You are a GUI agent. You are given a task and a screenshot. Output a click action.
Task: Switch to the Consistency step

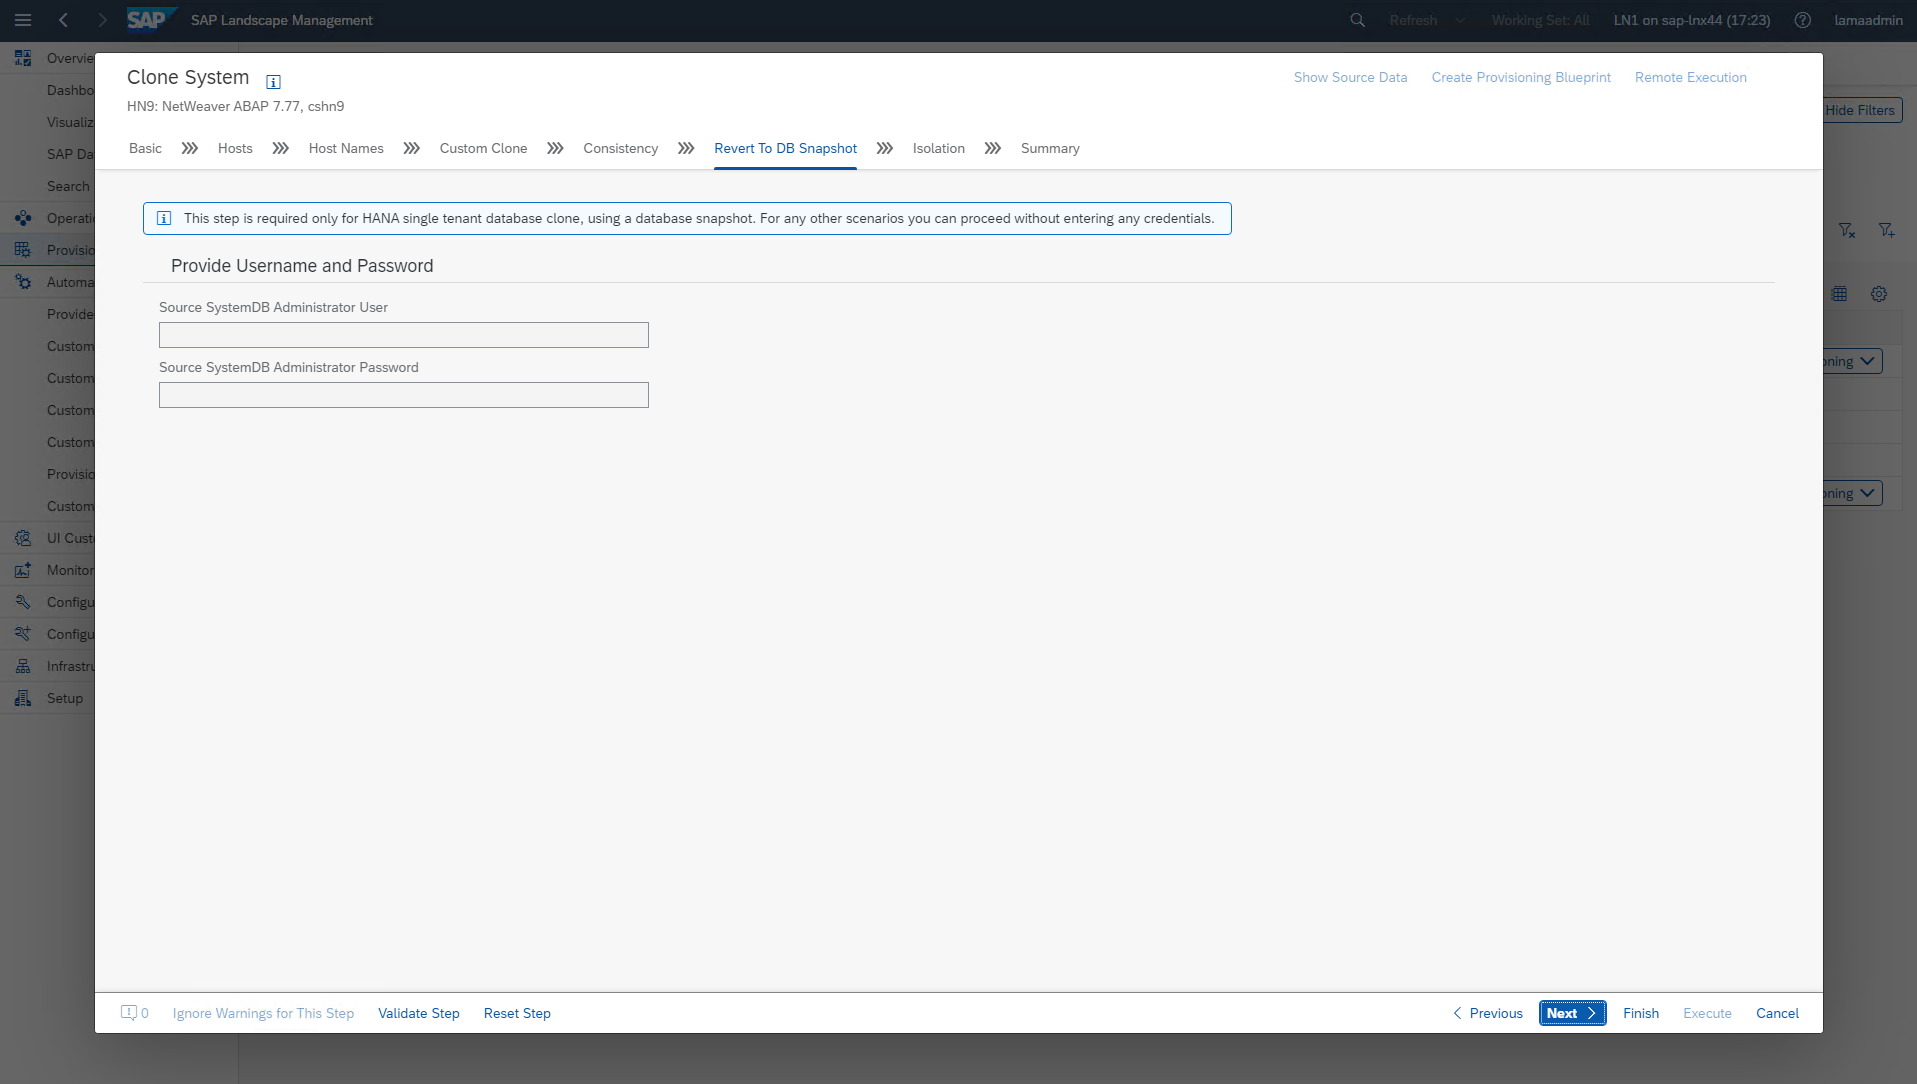click(620, 148)
